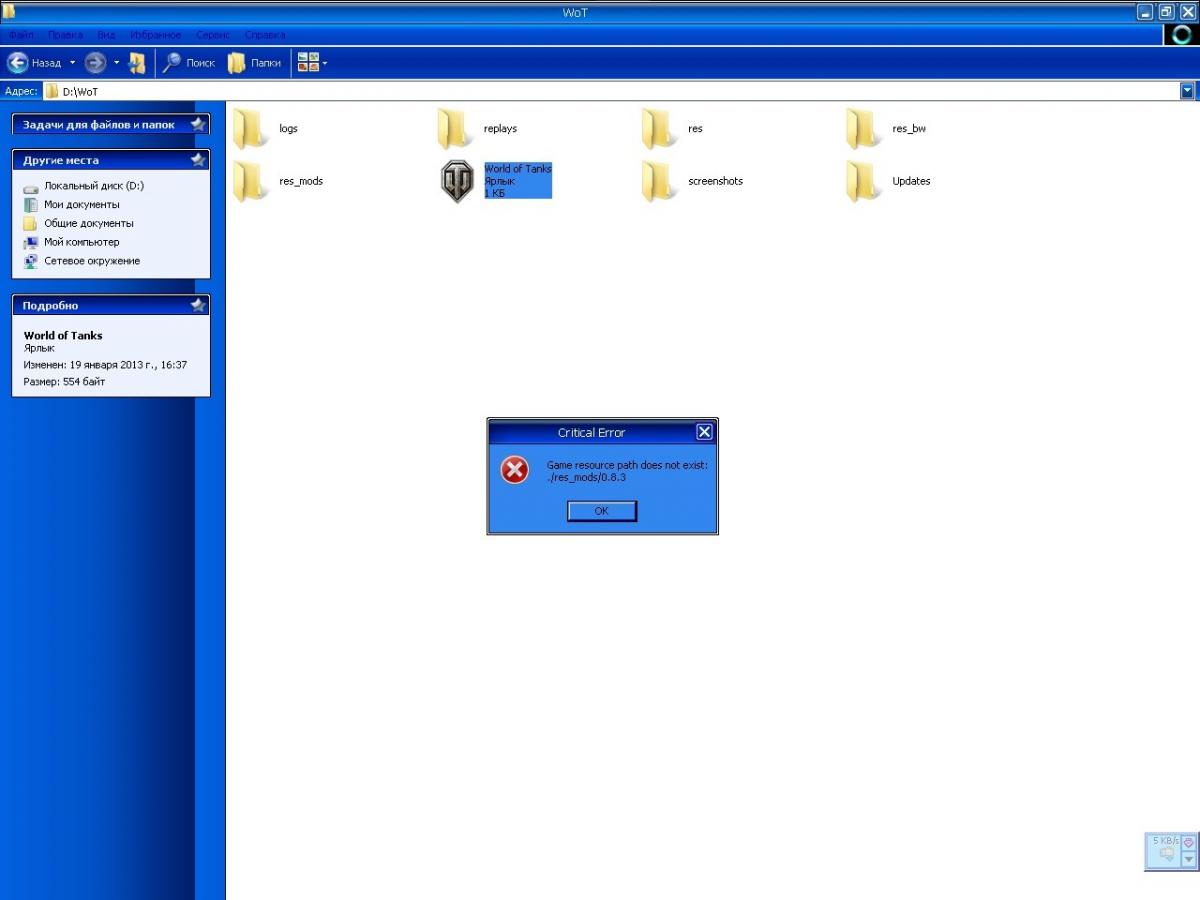Screen dimensions: 1200x900
Task: Click the Мои документы icon
Action: coord(30,205)
